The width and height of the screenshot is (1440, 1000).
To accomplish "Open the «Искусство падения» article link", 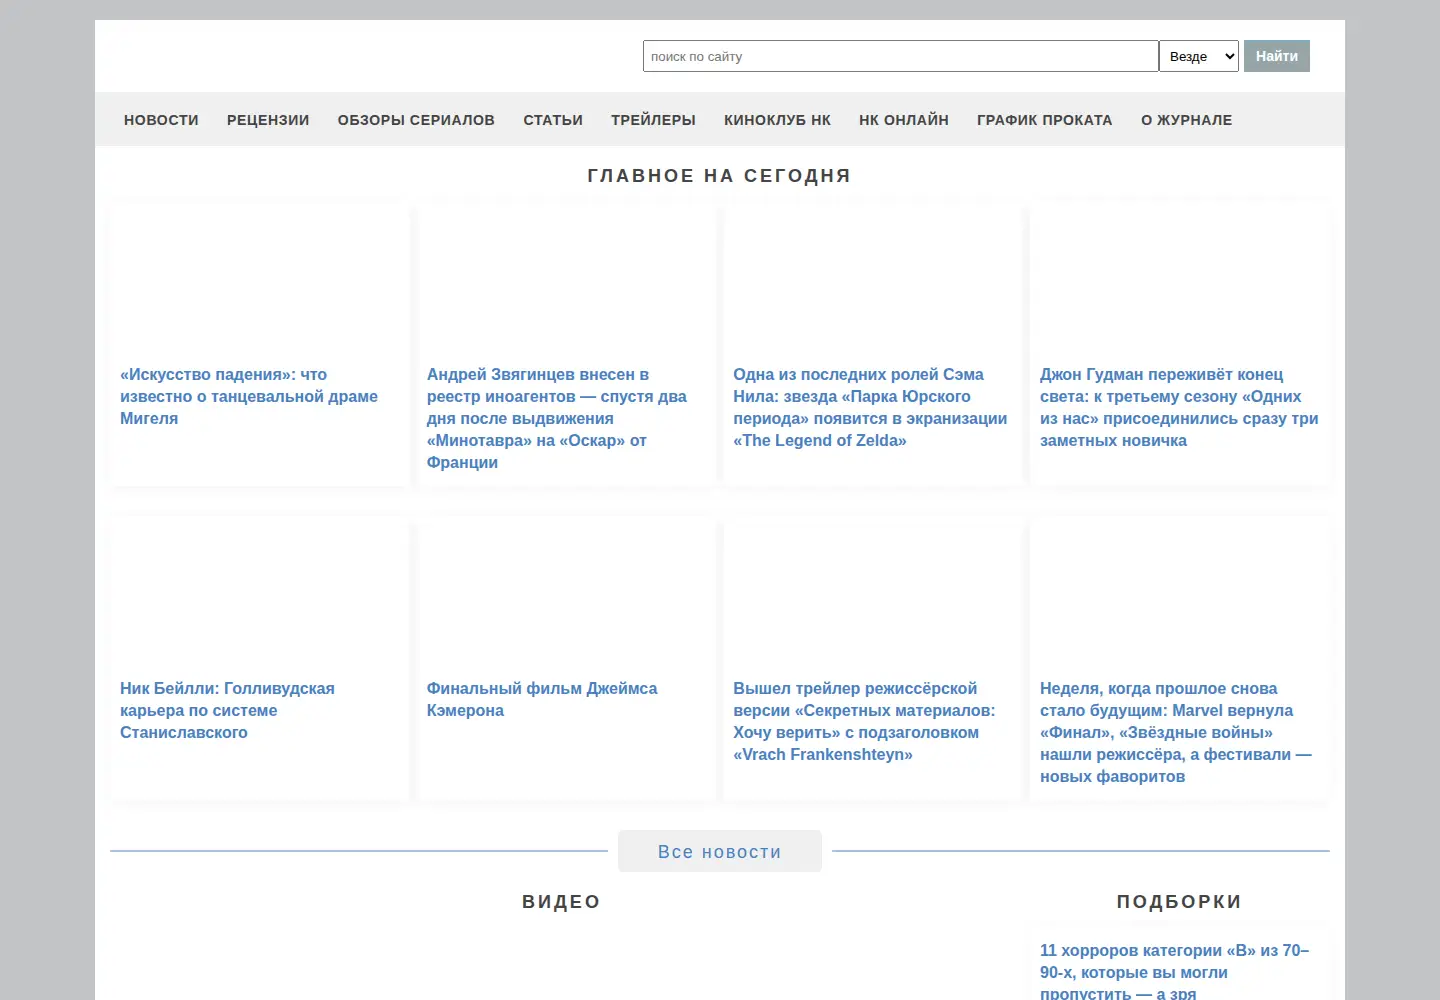I will pos(249,396).
